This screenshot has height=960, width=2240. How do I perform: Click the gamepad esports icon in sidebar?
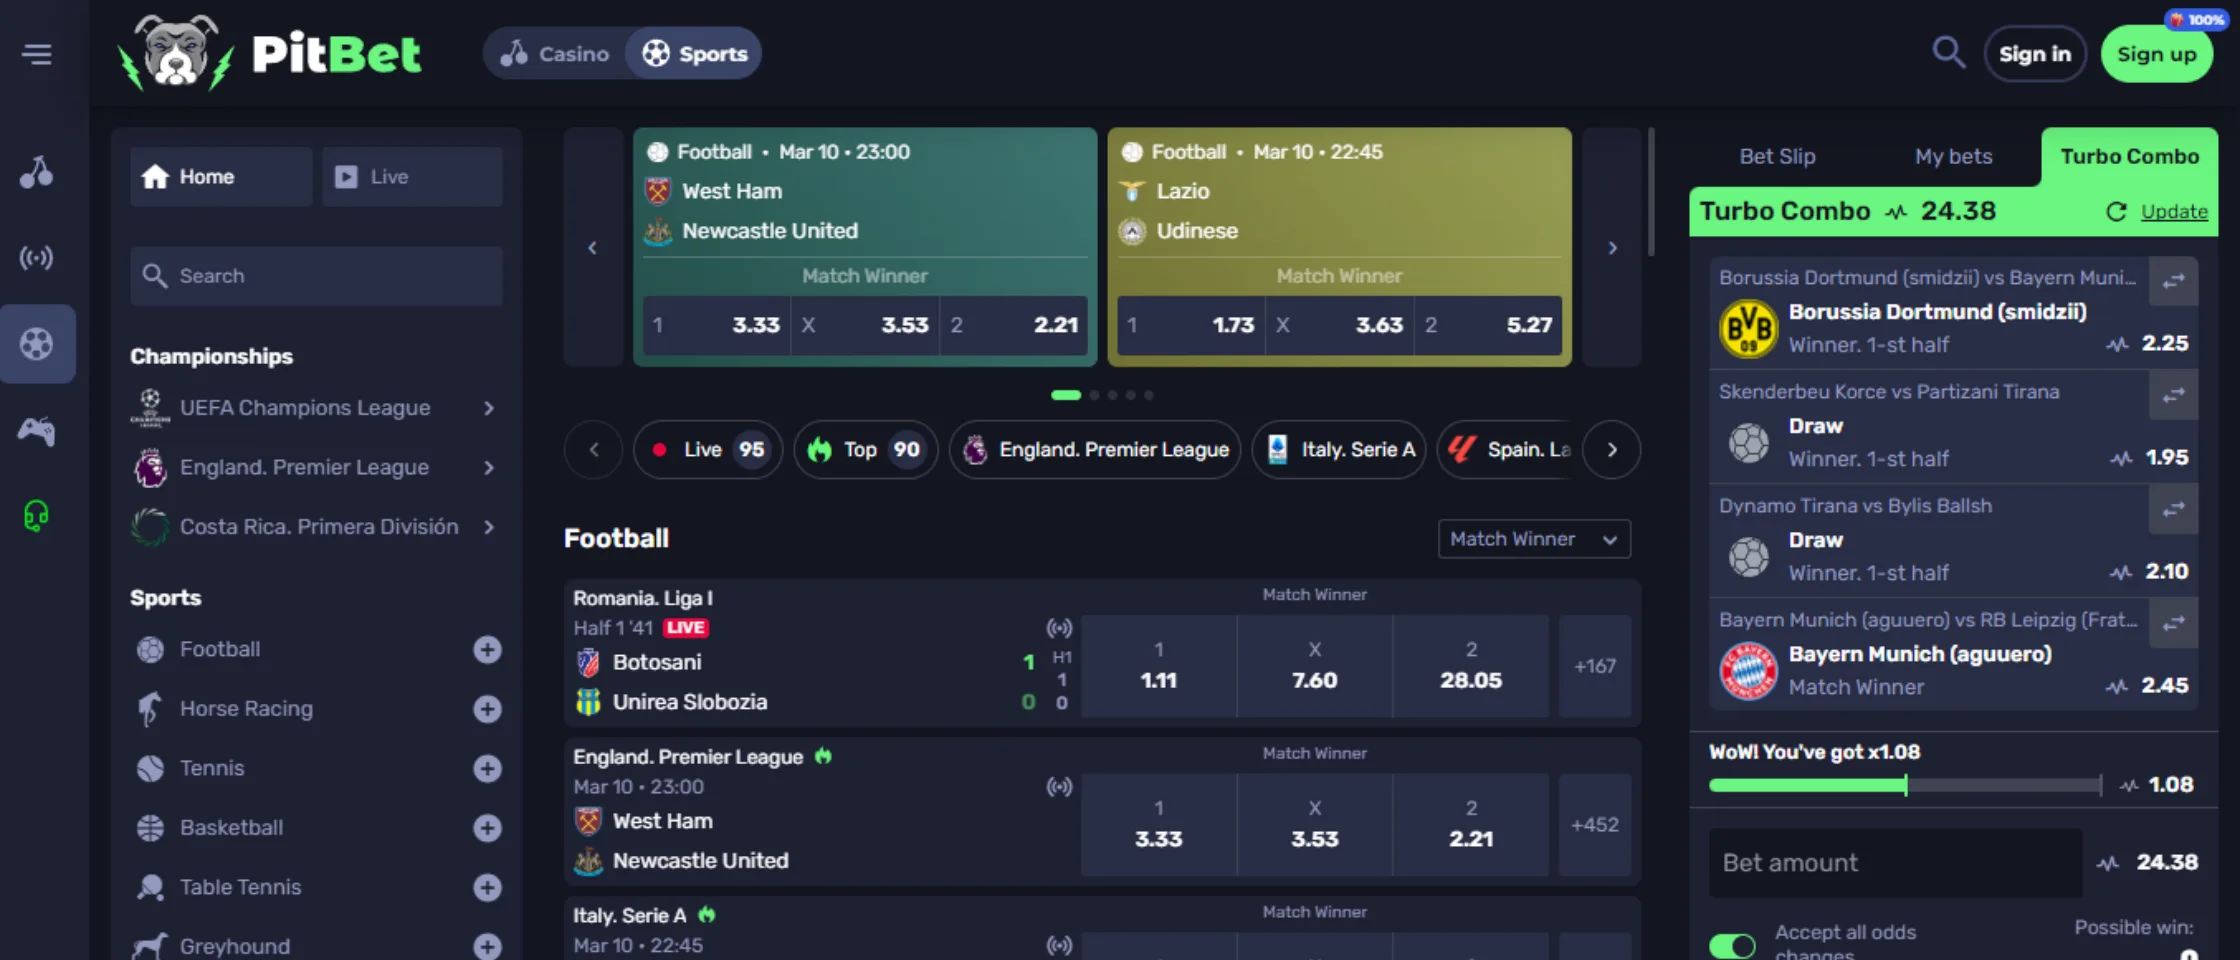(x=37, y=431)
